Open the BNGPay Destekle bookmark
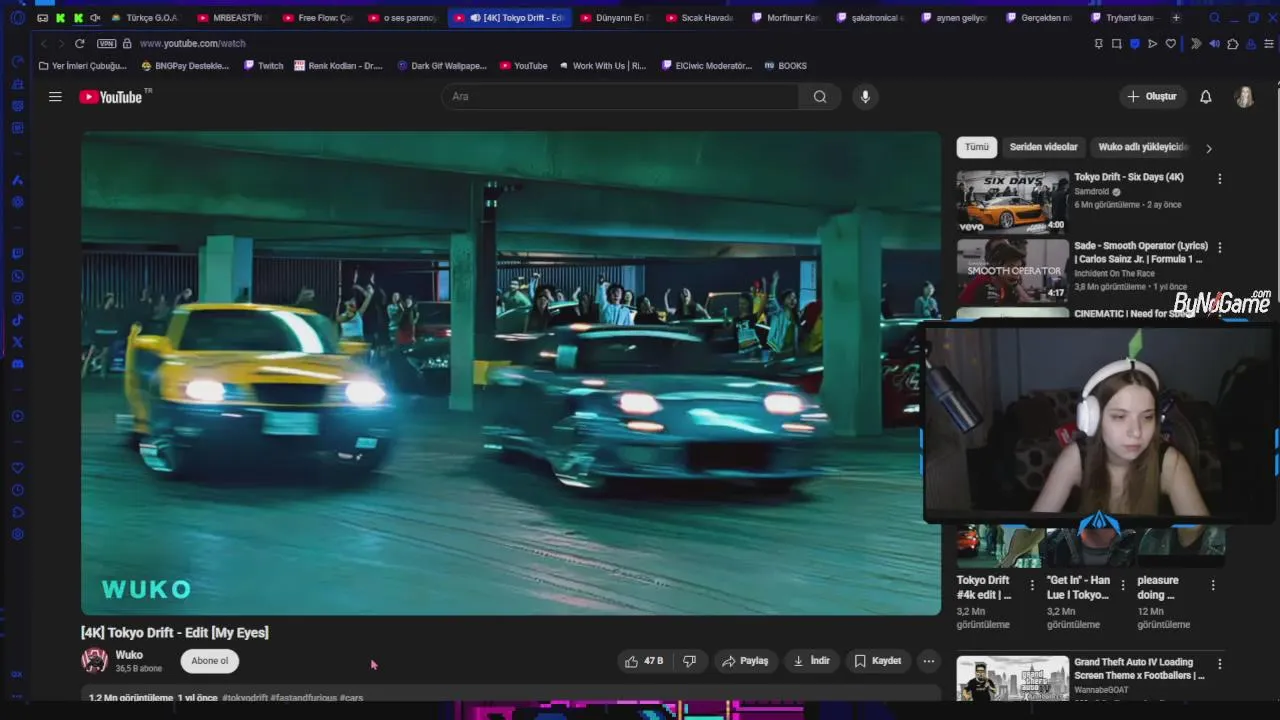 coord(186,66)
